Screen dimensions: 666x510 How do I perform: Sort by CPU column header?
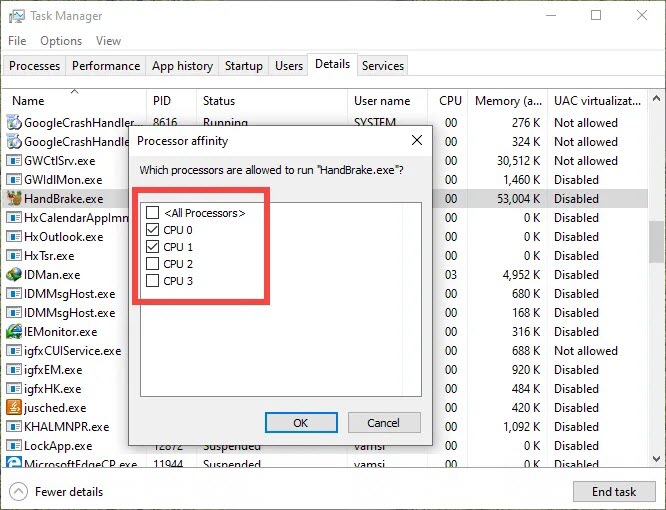[448, 101]
